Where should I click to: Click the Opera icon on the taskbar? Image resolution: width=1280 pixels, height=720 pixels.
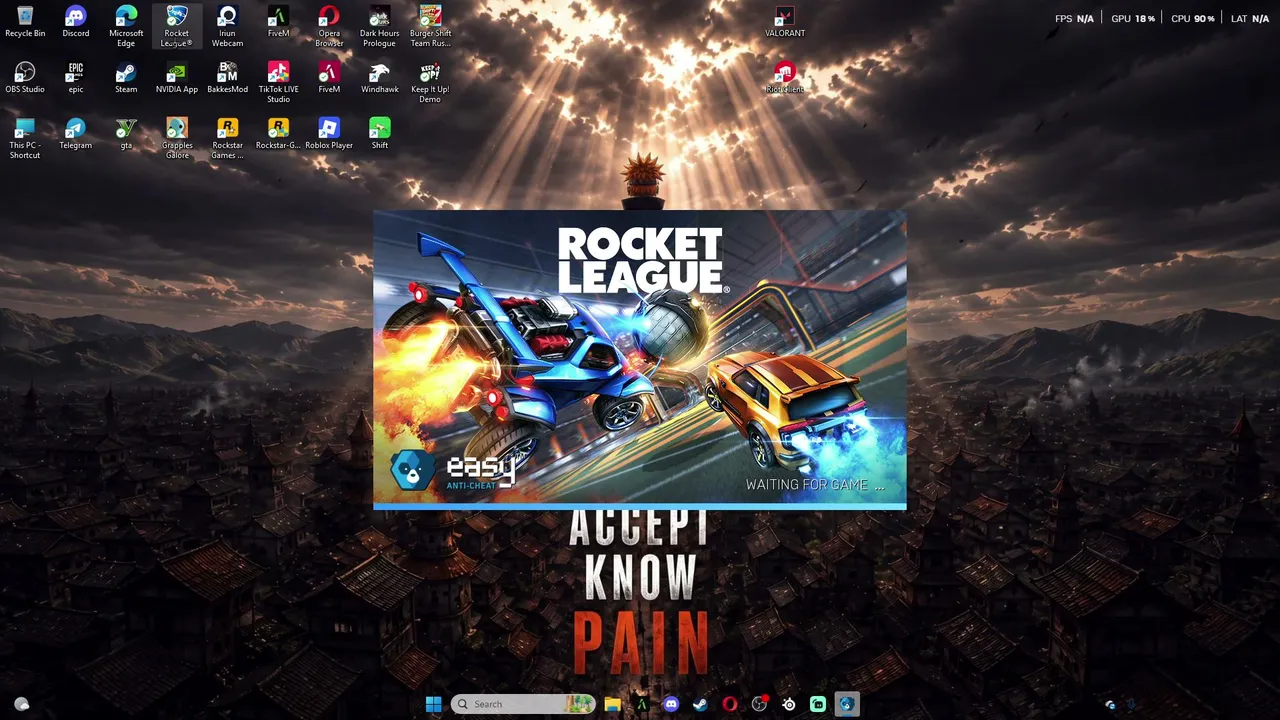pos(730,704)
